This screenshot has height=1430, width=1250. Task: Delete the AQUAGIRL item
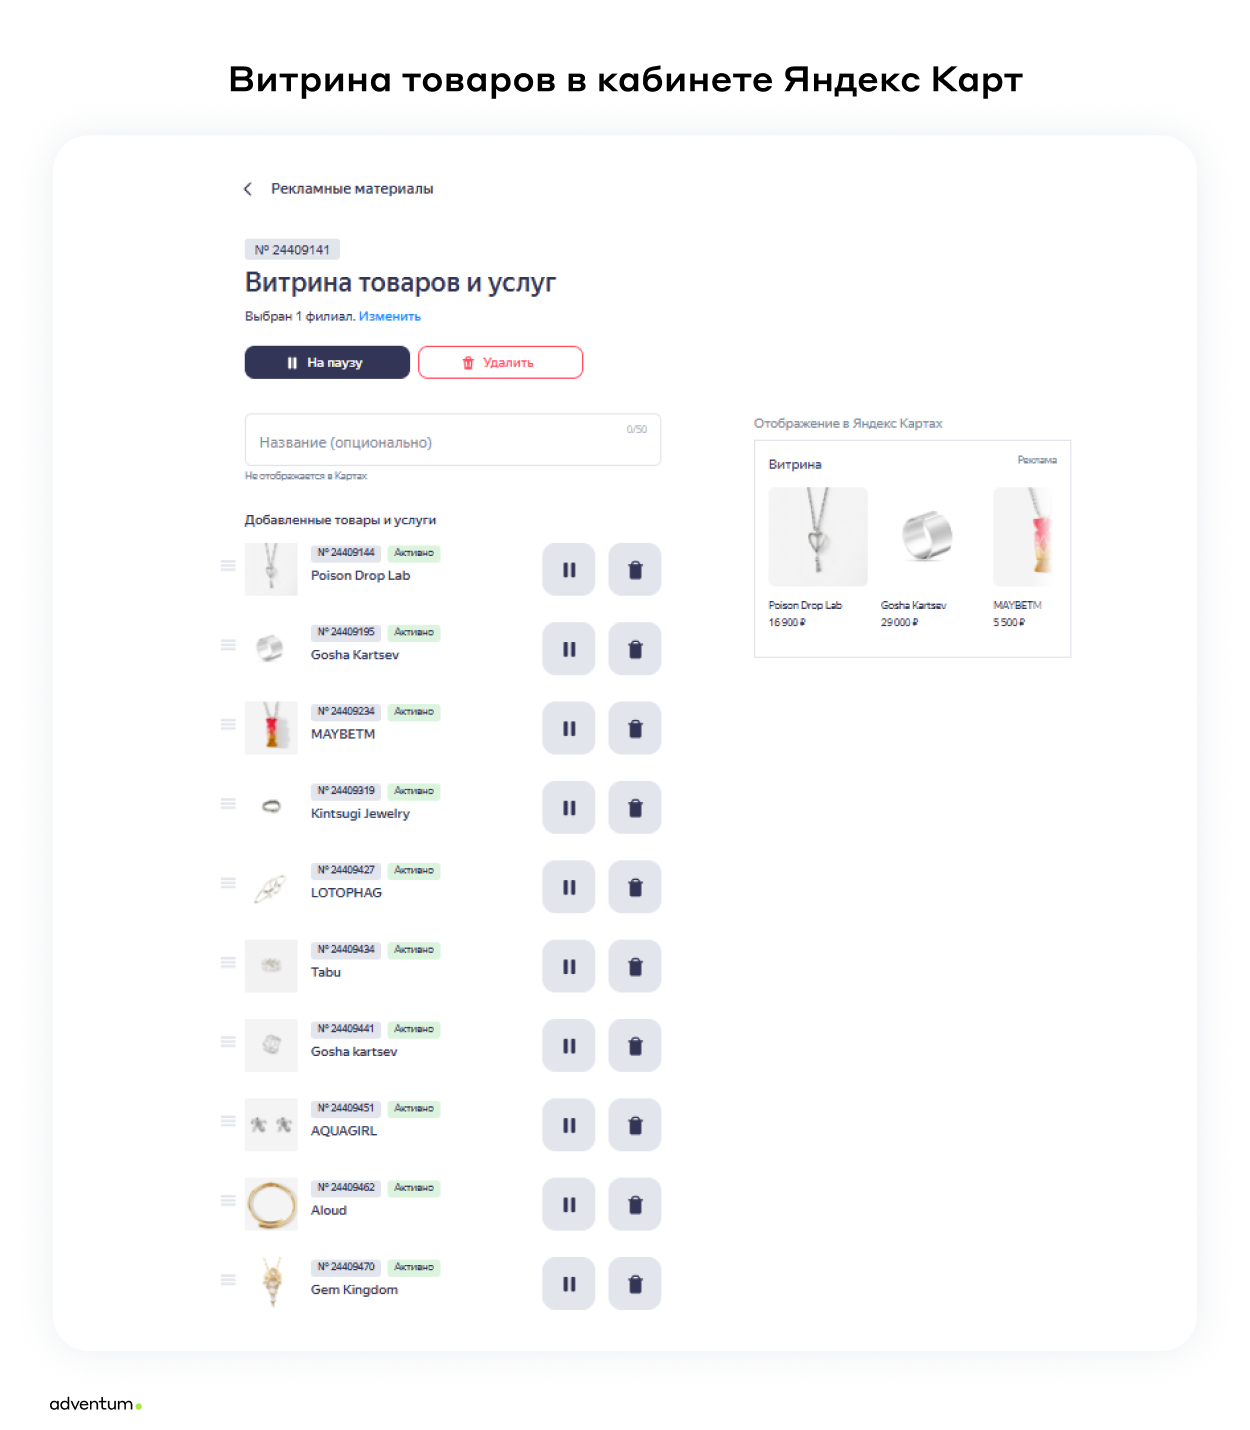[634, 1125]
